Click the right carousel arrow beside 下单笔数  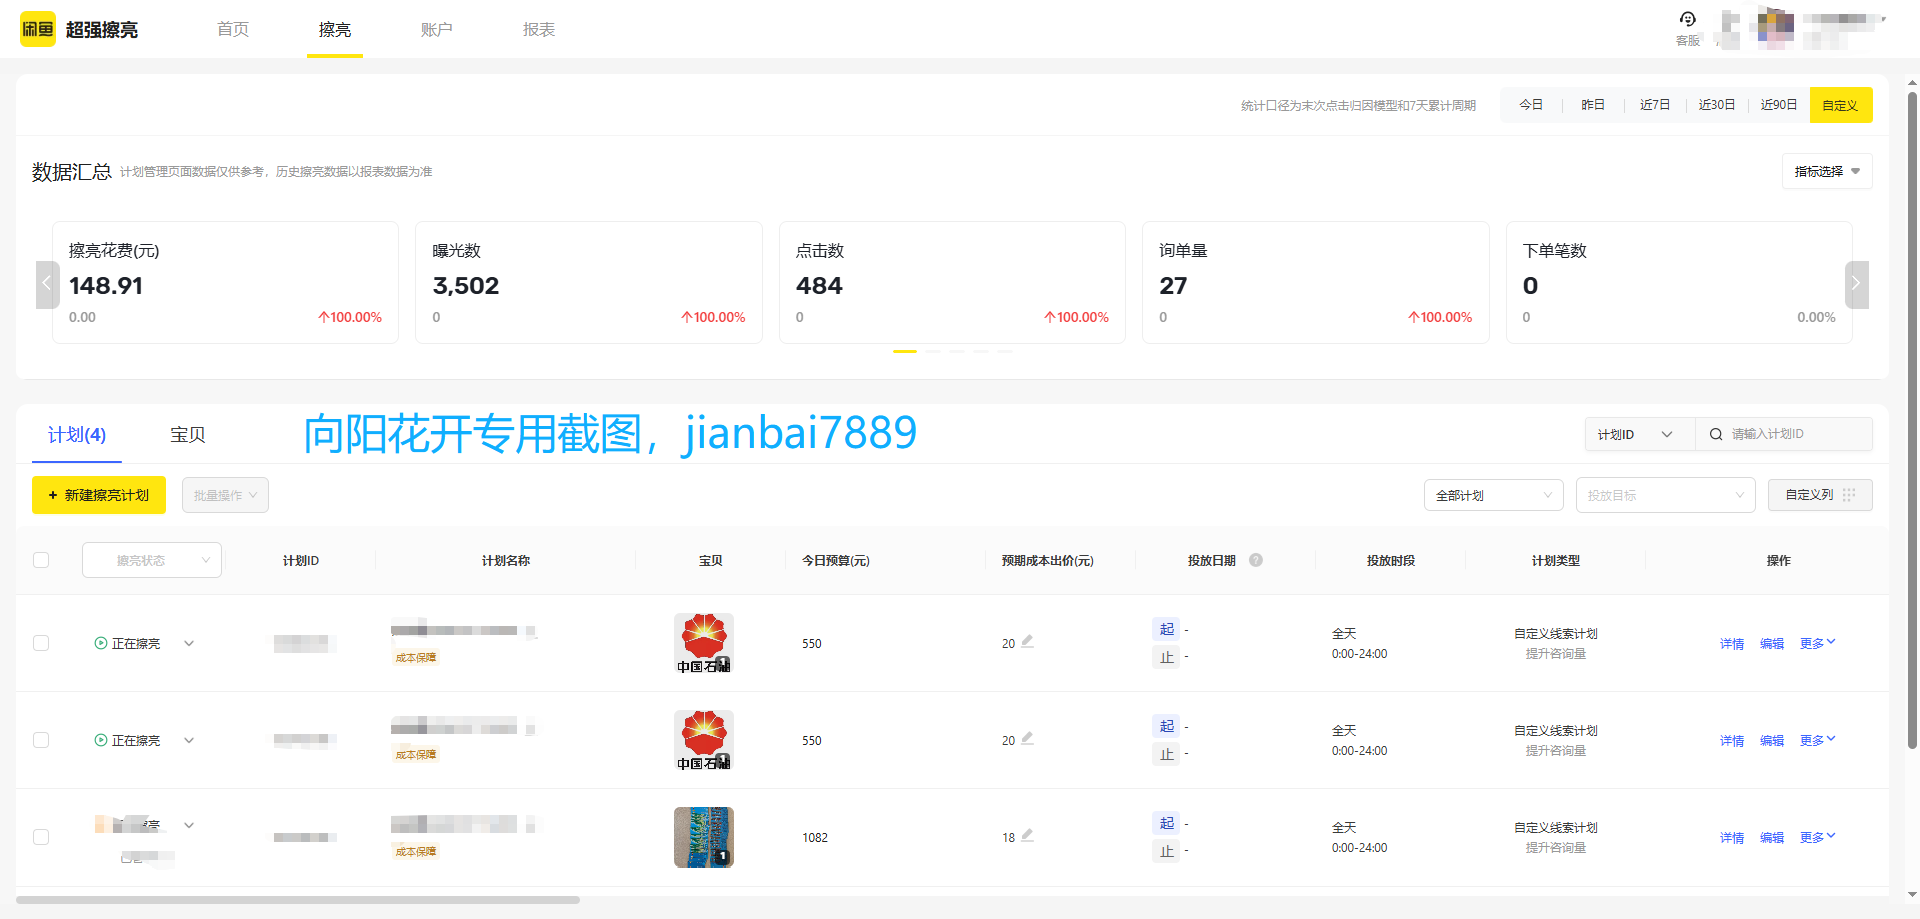(x=1856, y=284)
